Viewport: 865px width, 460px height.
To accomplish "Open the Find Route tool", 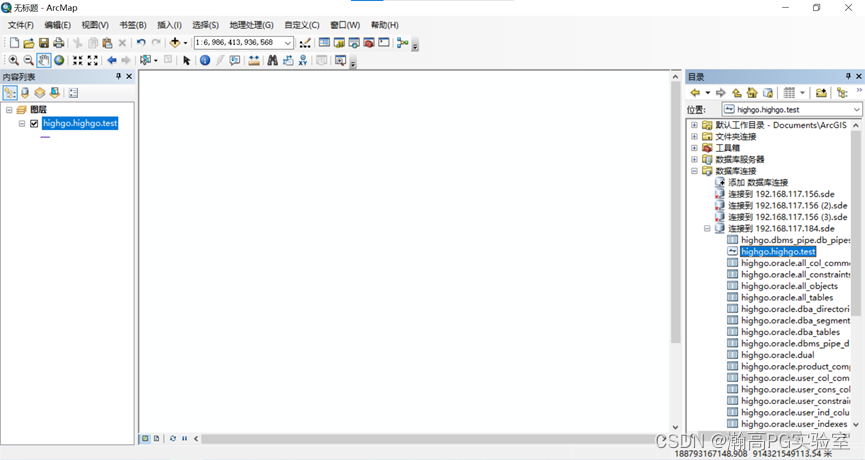I will [x=288, y=60].
